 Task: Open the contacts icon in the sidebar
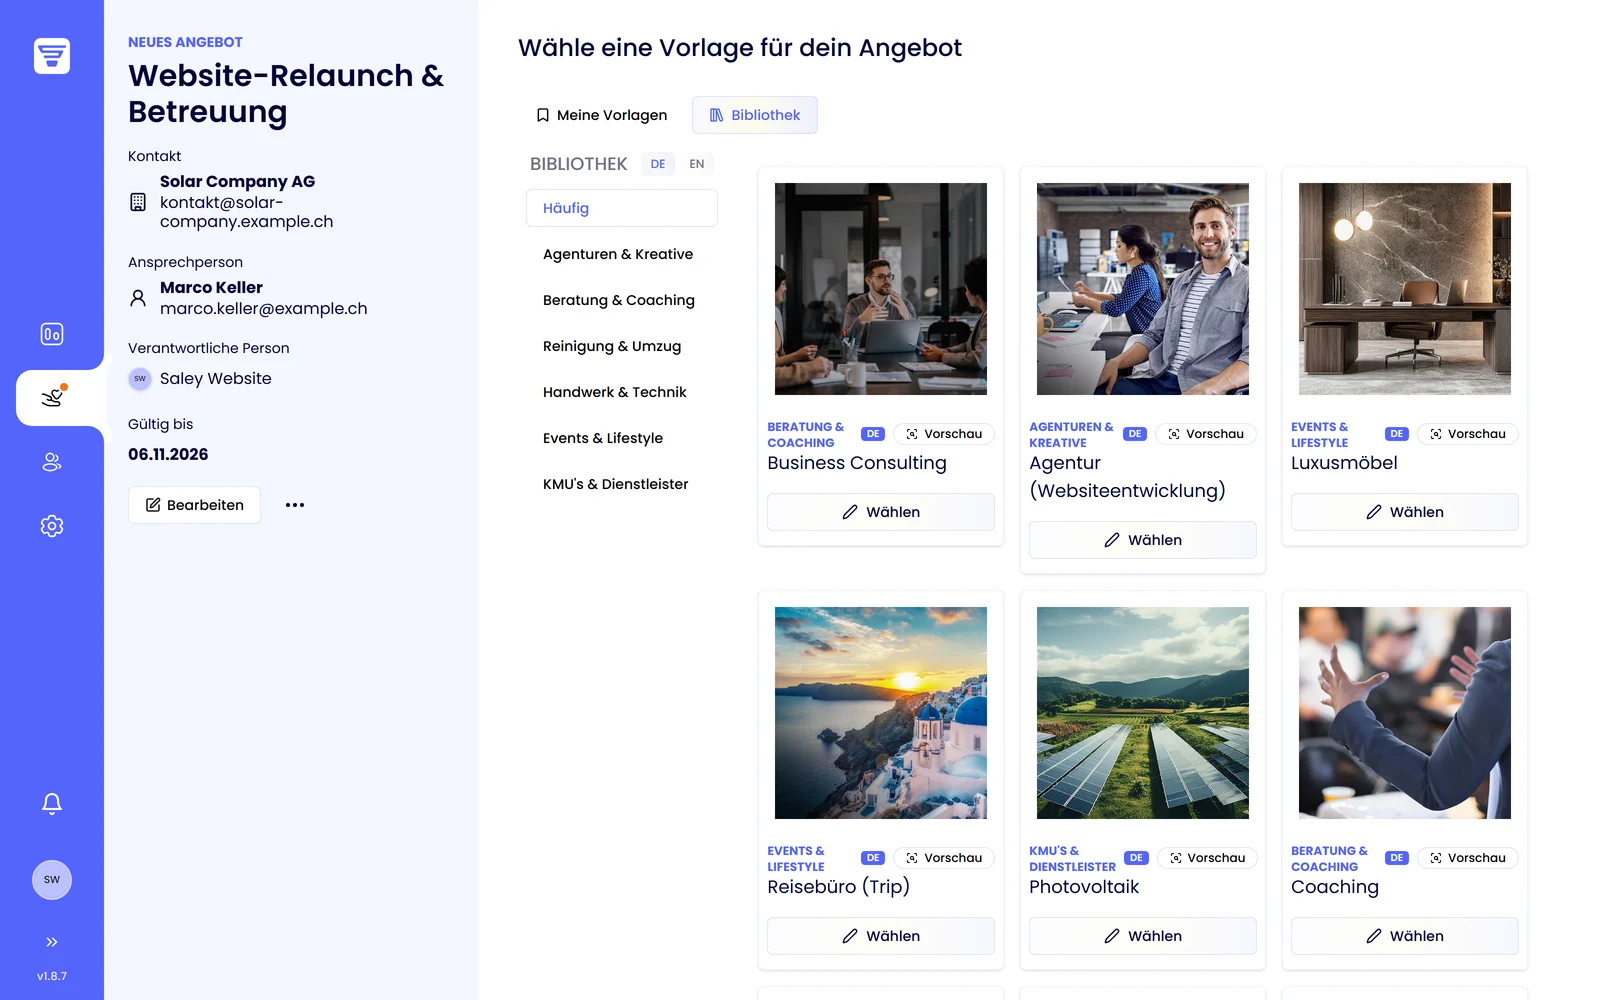pos(52,462)
